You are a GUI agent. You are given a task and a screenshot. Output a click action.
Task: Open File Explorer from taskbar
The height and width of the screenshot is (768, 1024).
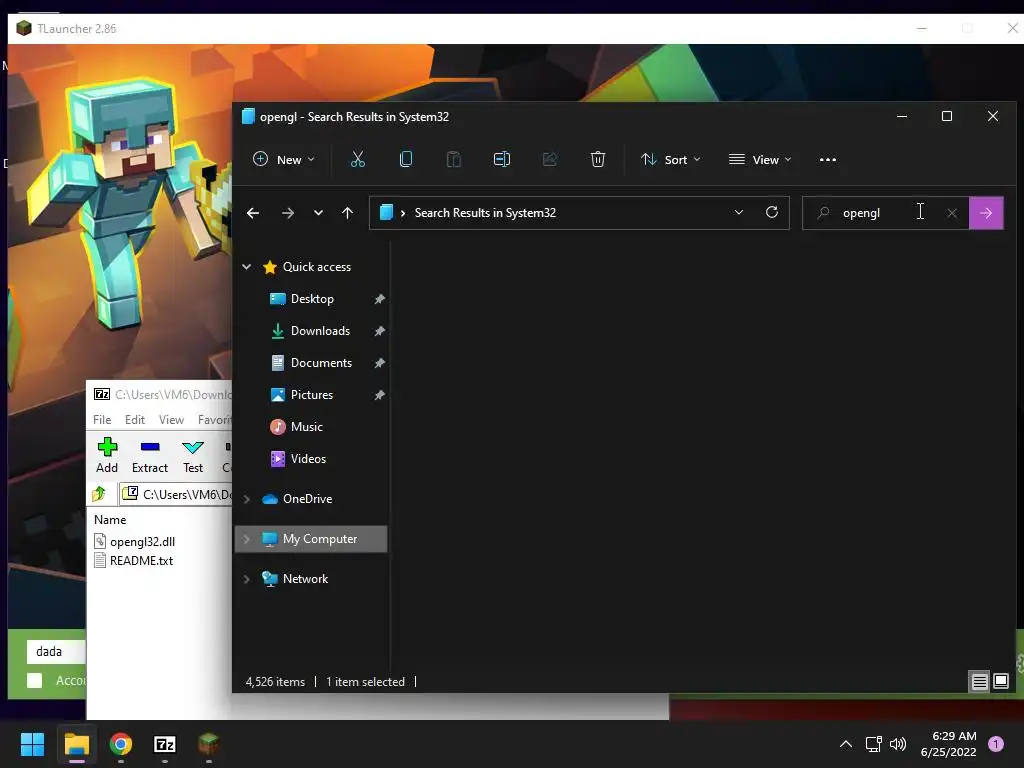tap(76, 744)
